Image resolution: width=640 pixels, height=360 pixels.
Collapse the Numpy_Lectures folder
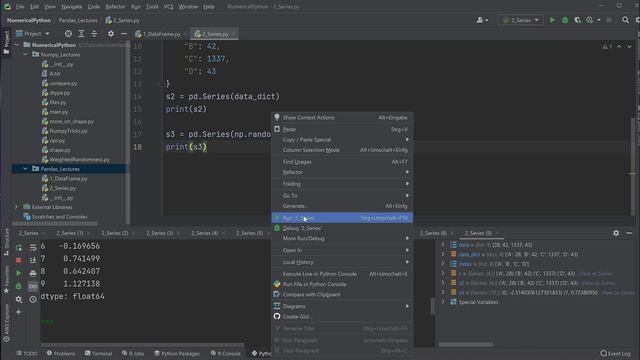tap(25, 54)
